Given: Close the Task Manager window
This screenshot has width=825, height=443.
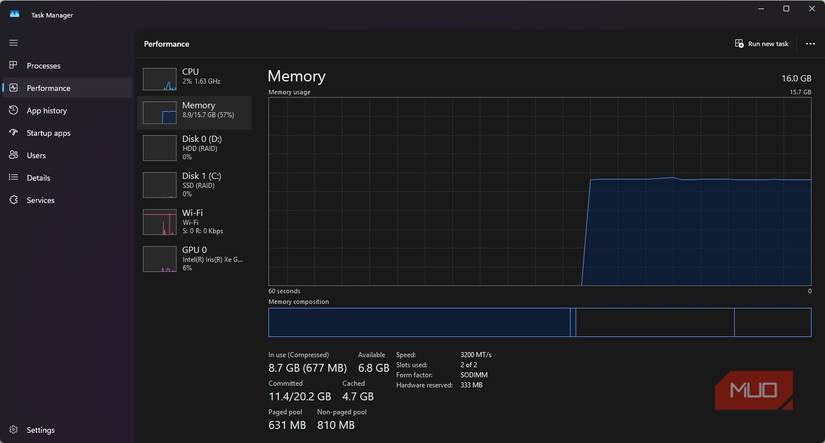Looking at the screenshot, I should [811, 9].
